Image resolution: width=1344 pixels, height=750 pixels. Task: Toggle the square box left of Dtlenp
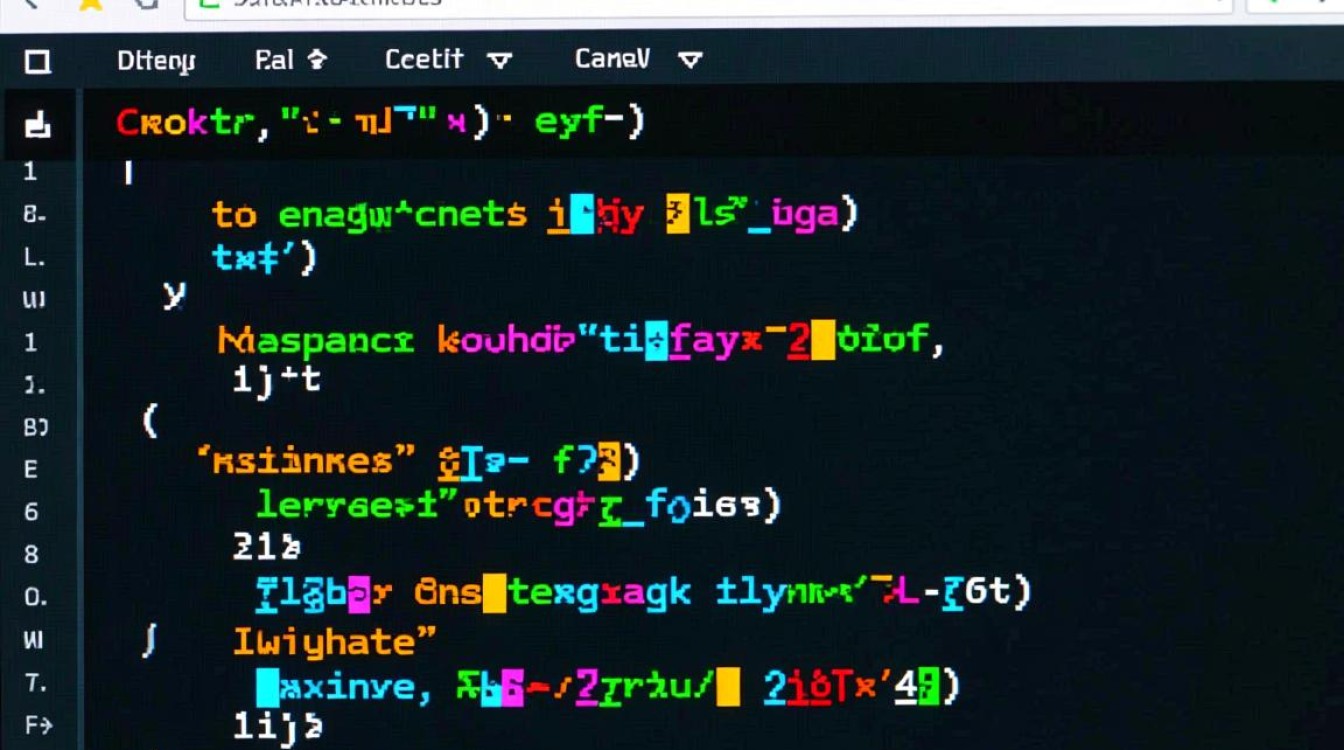38,62
